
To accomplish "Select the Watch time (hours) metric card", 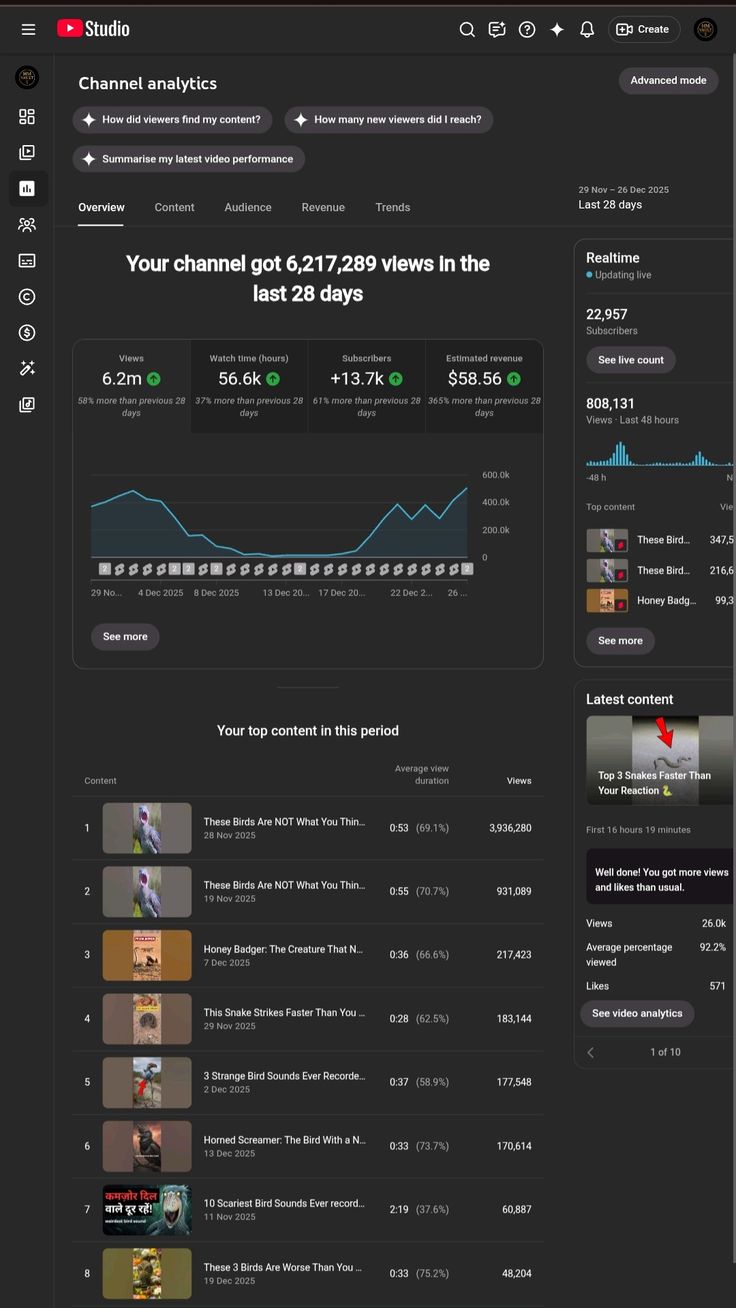I will (249, 387).
